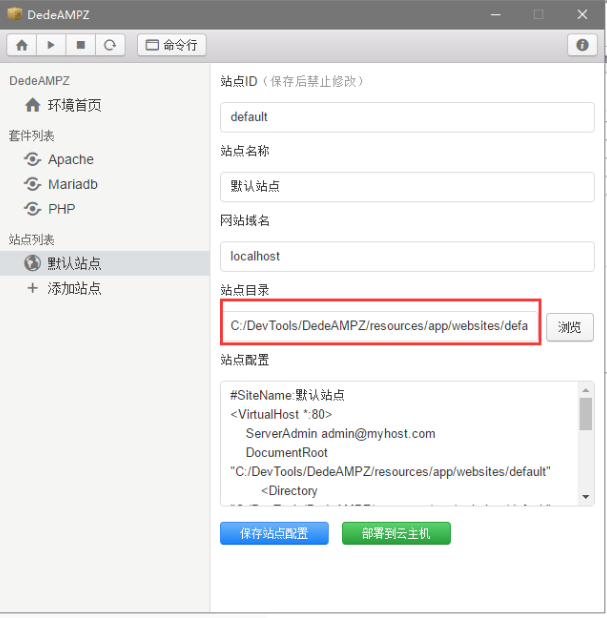
Task: Open the info icon in the toolbar
Action: pos(582,45)
